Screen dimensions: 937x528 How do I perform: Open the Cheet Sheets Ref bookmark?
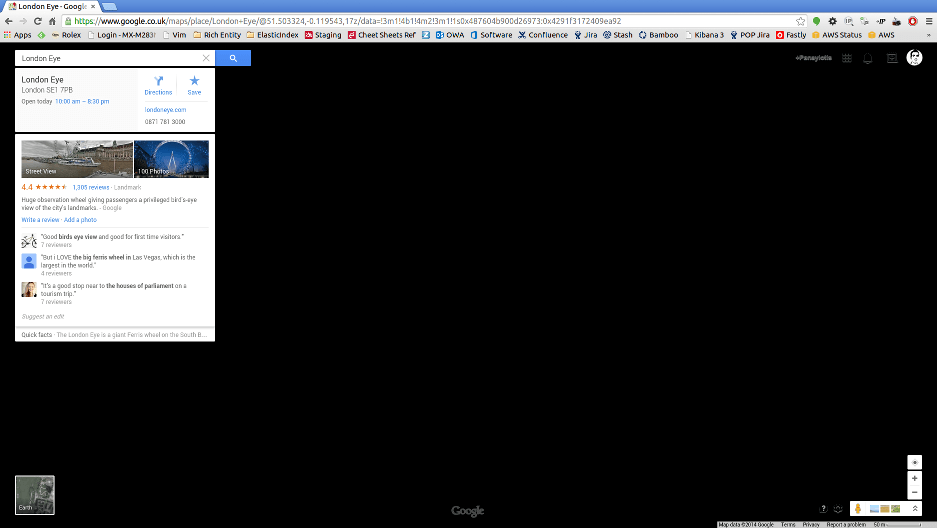381,35
